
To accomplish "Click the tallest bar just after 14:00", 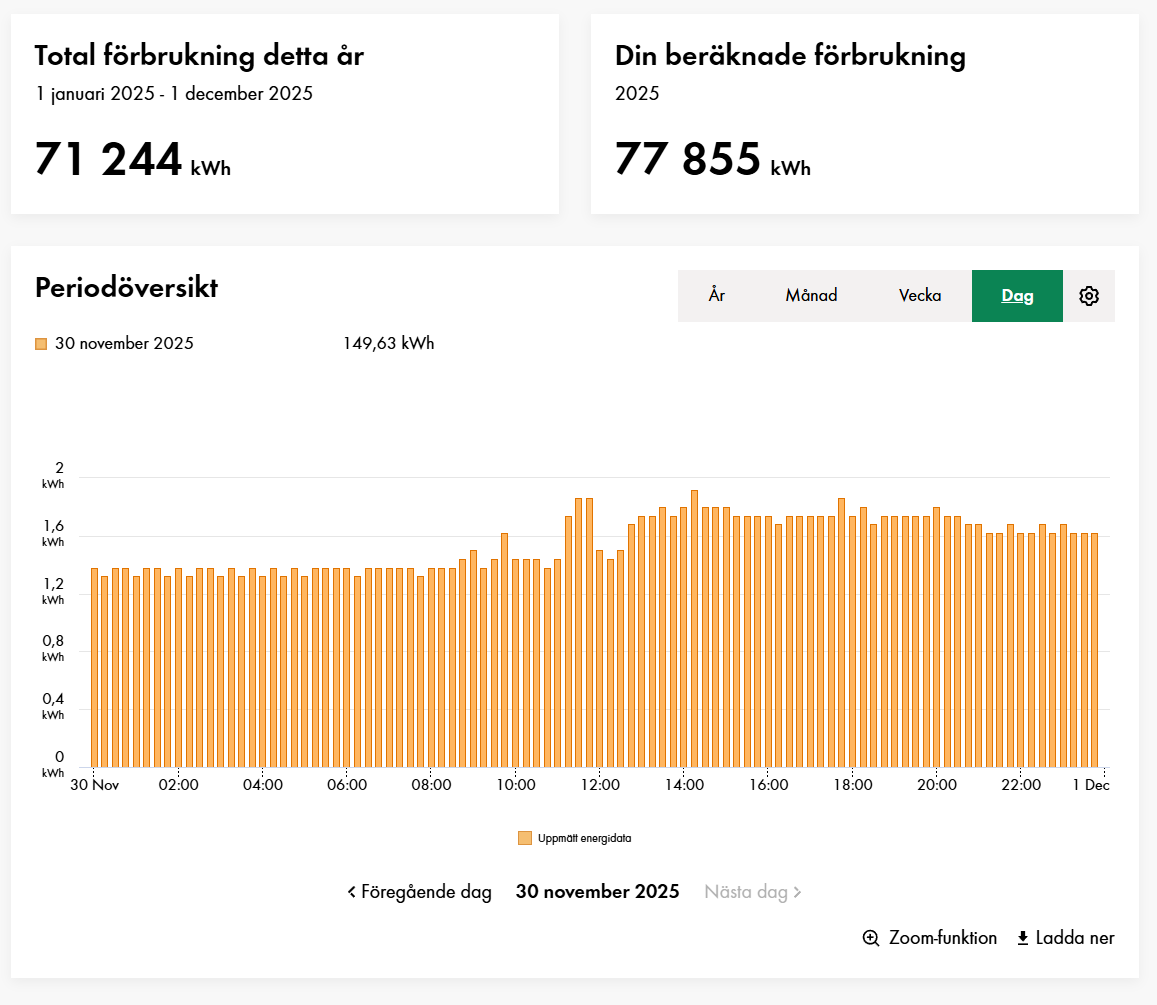I will coord(694,630).
